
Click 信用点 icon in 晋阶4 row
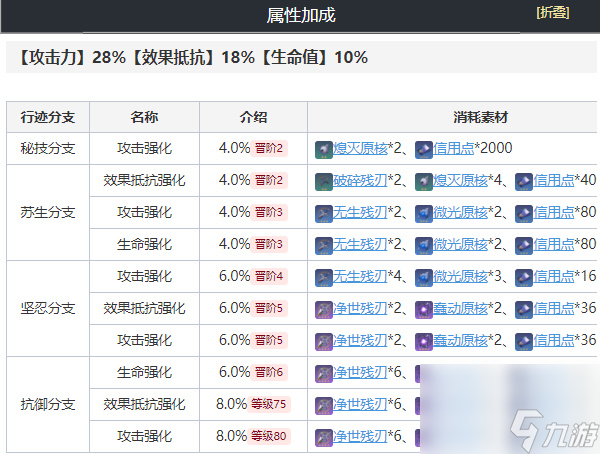[524, 278]
